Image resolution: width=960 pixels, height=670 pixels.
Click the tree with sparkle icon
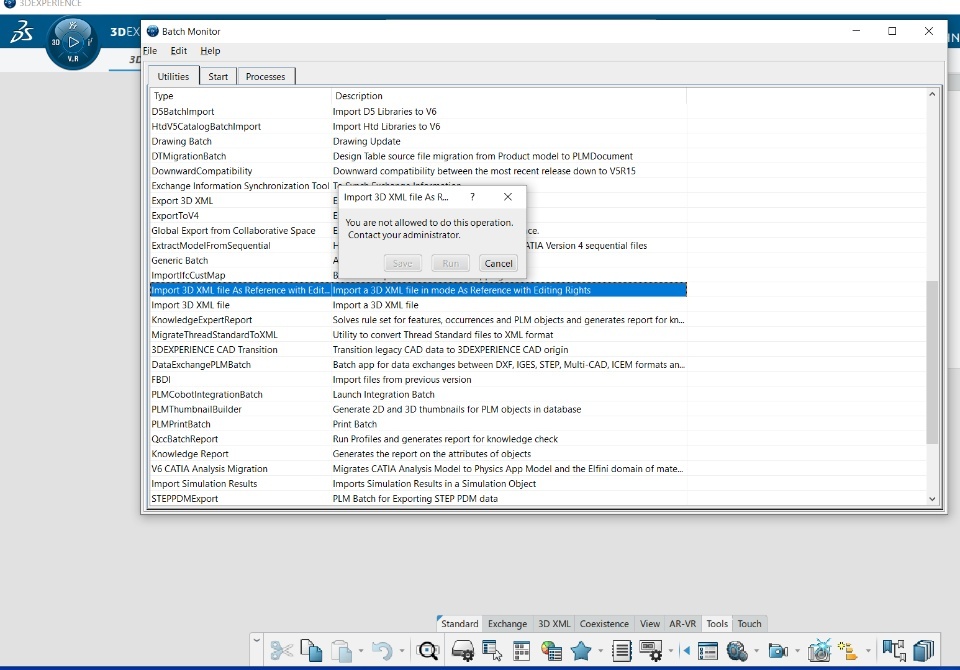[849, 650]
